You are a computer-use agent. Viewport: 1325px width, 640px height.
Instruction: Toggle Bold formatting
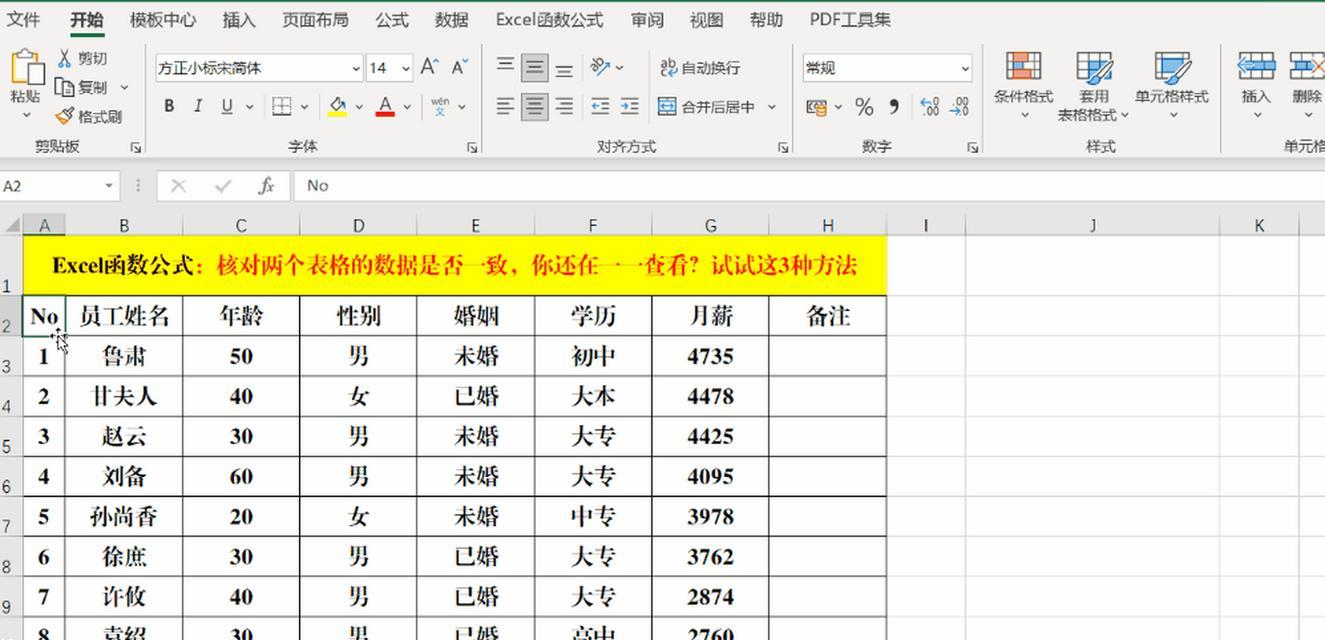[x=169, y=106]
